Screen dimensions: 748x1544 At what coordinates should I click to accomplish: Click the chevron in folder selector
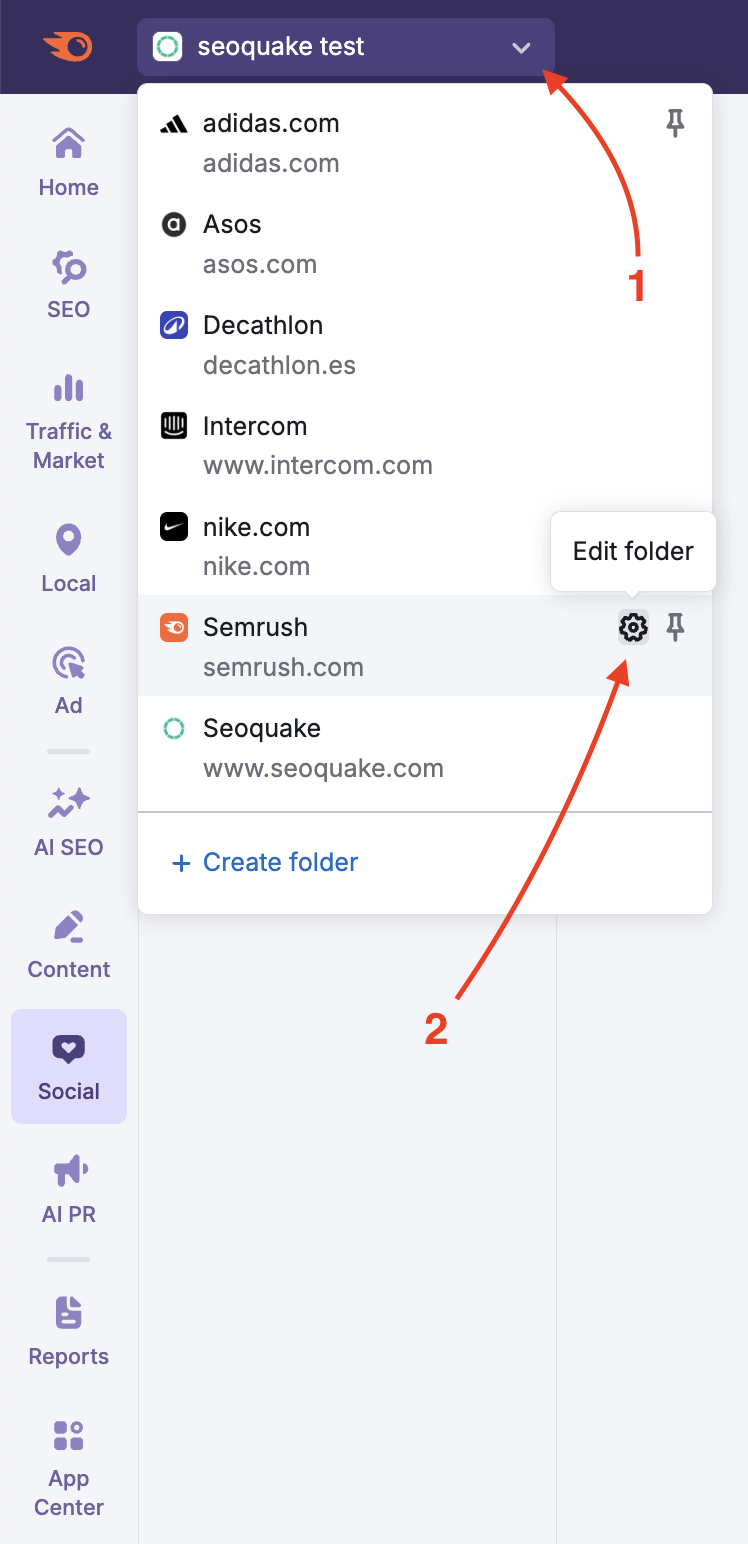[521, 47]
